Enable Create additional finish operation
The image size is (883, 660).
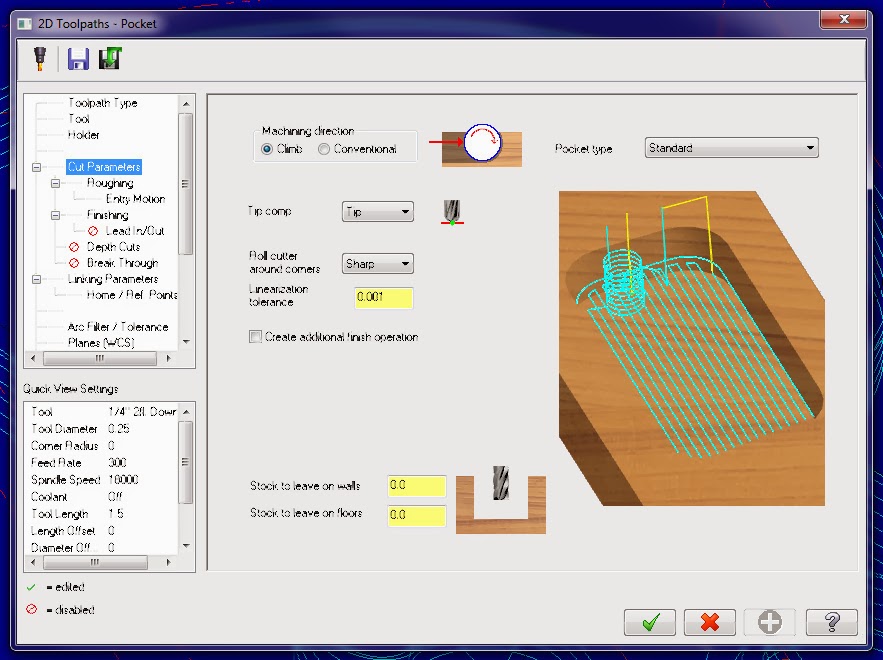(257, 337)
